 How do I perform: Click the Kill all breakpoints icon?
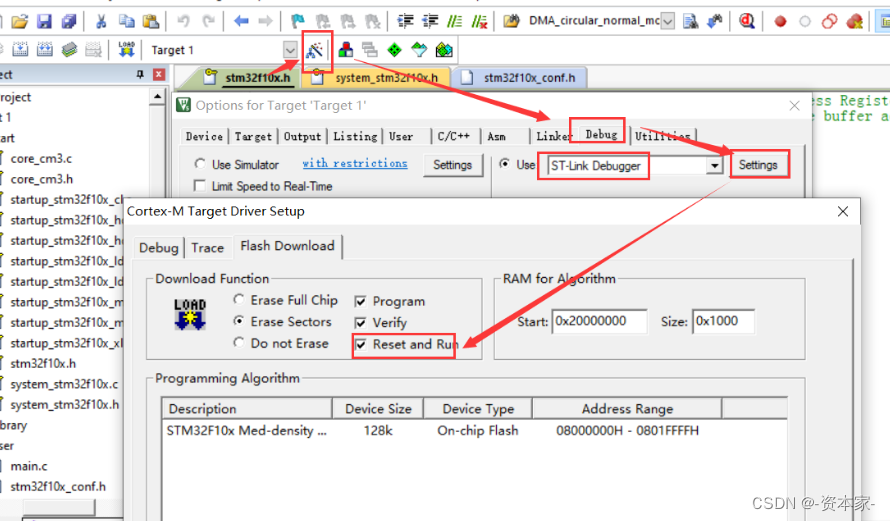pos(854,22)
